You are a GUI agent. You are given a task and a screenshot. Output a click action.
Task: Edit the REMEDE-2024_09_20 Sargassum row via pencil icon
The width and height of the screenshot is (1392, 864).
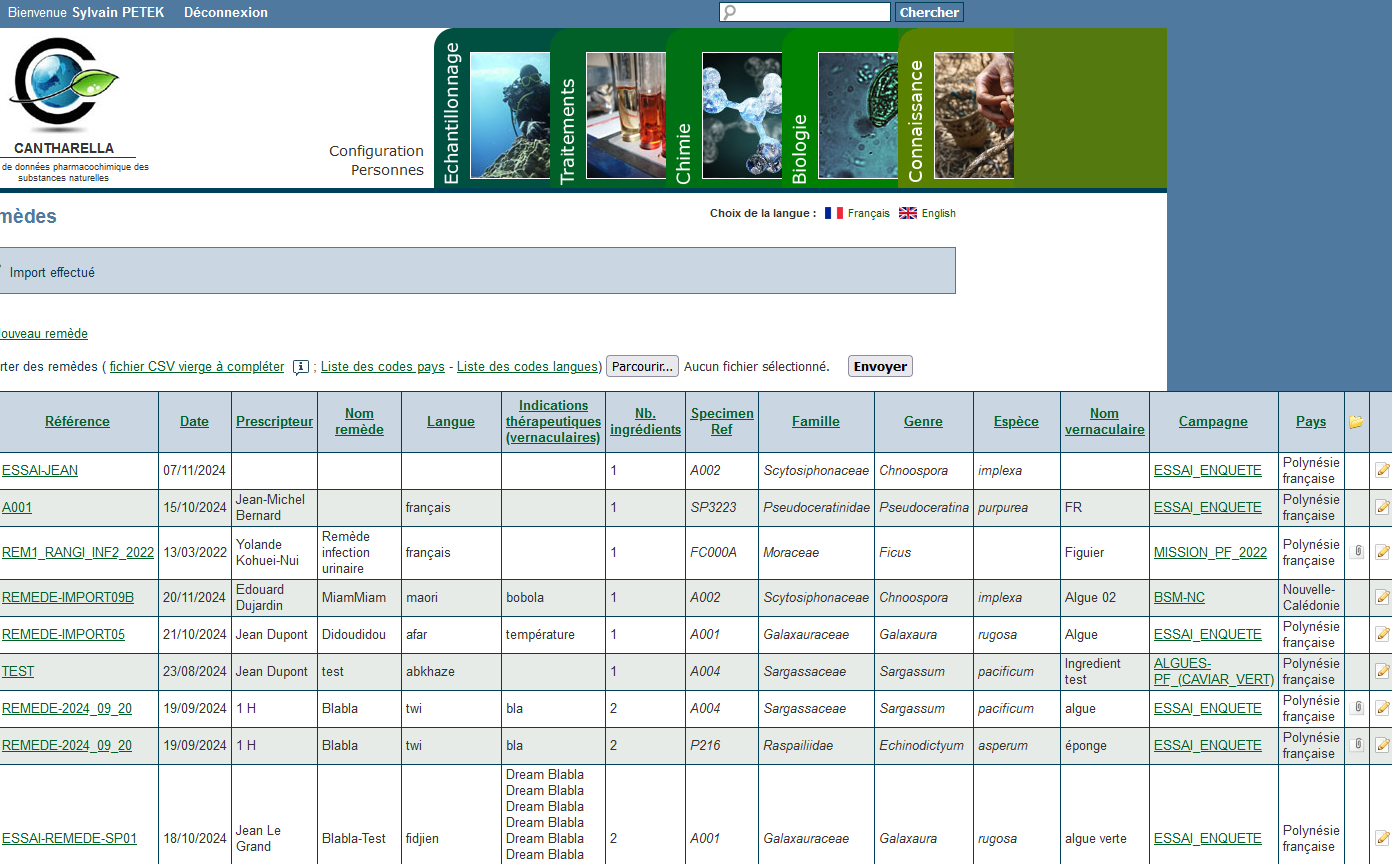point(1383,708)
